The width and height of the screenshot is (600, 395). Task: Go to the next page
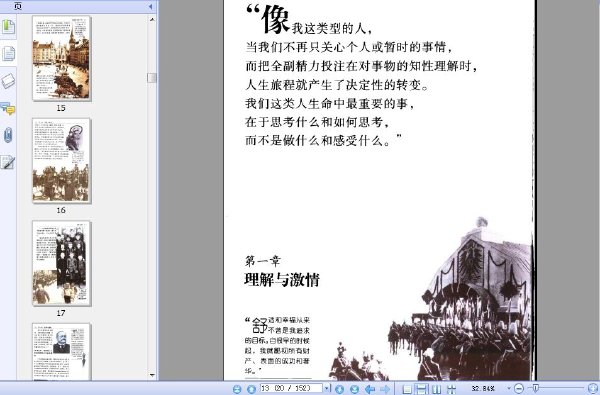[339, 389]
